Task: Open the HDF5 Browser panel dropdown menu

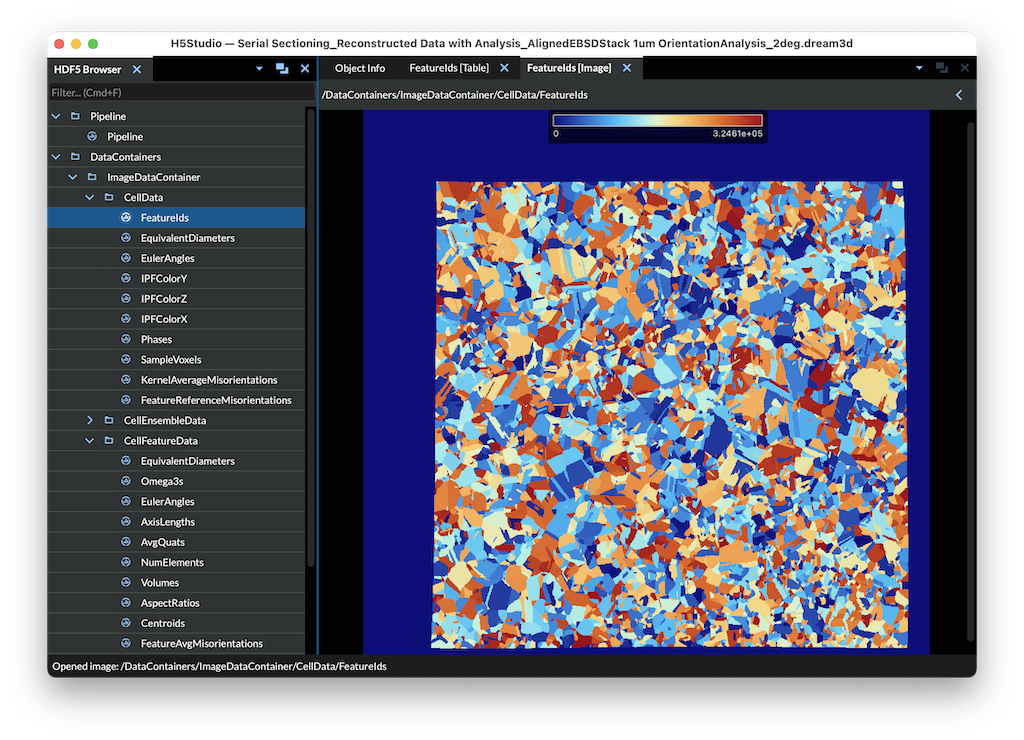Action: (x=259, y=69)
